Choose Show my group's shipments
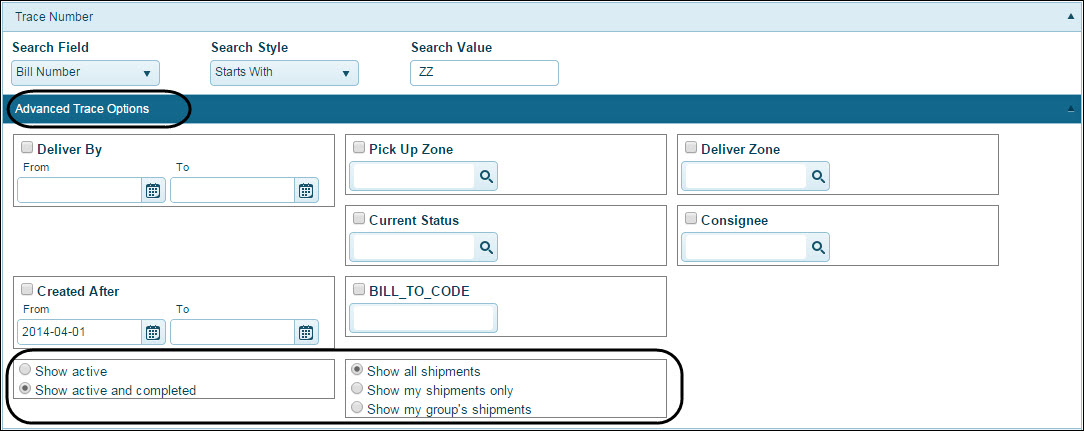The width and height of the screenshot is (1084, 431). click(358, 409)
